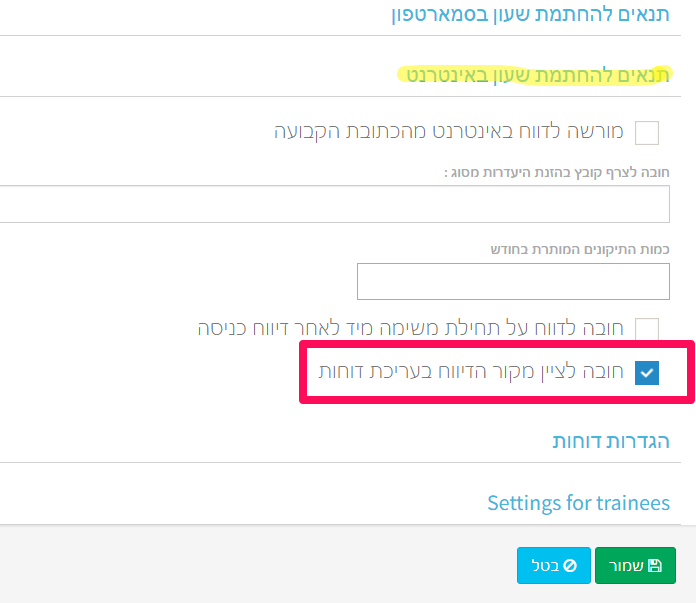Screen dimensions: 696x603
Task: Tick the חובה לדווח על תחילת משימה checkbox
Action: coord(647,328)
